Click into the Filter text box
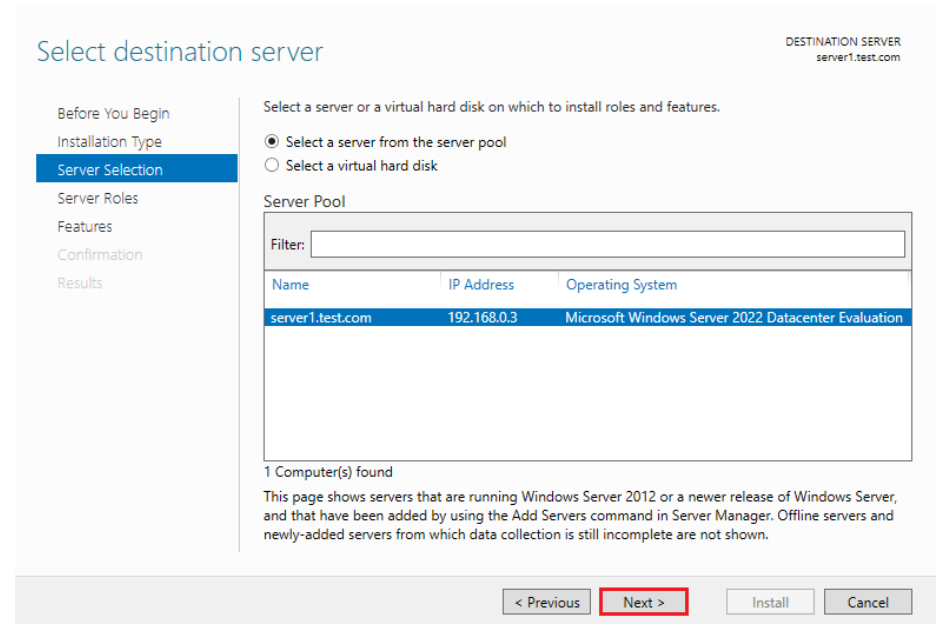Screen dimensions: 945x627 click(x=607, y=244)
